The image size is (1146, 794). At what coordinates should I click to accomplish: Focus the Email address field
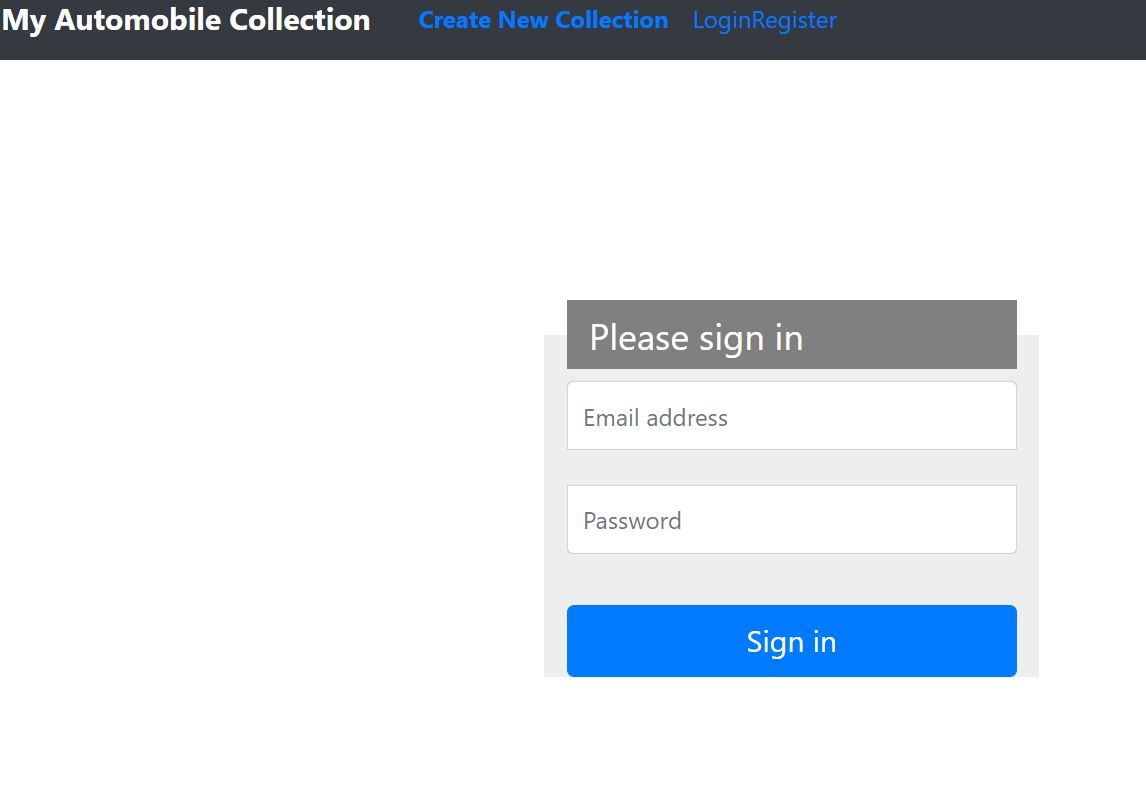pyautogui.click(x=791, y=416)
